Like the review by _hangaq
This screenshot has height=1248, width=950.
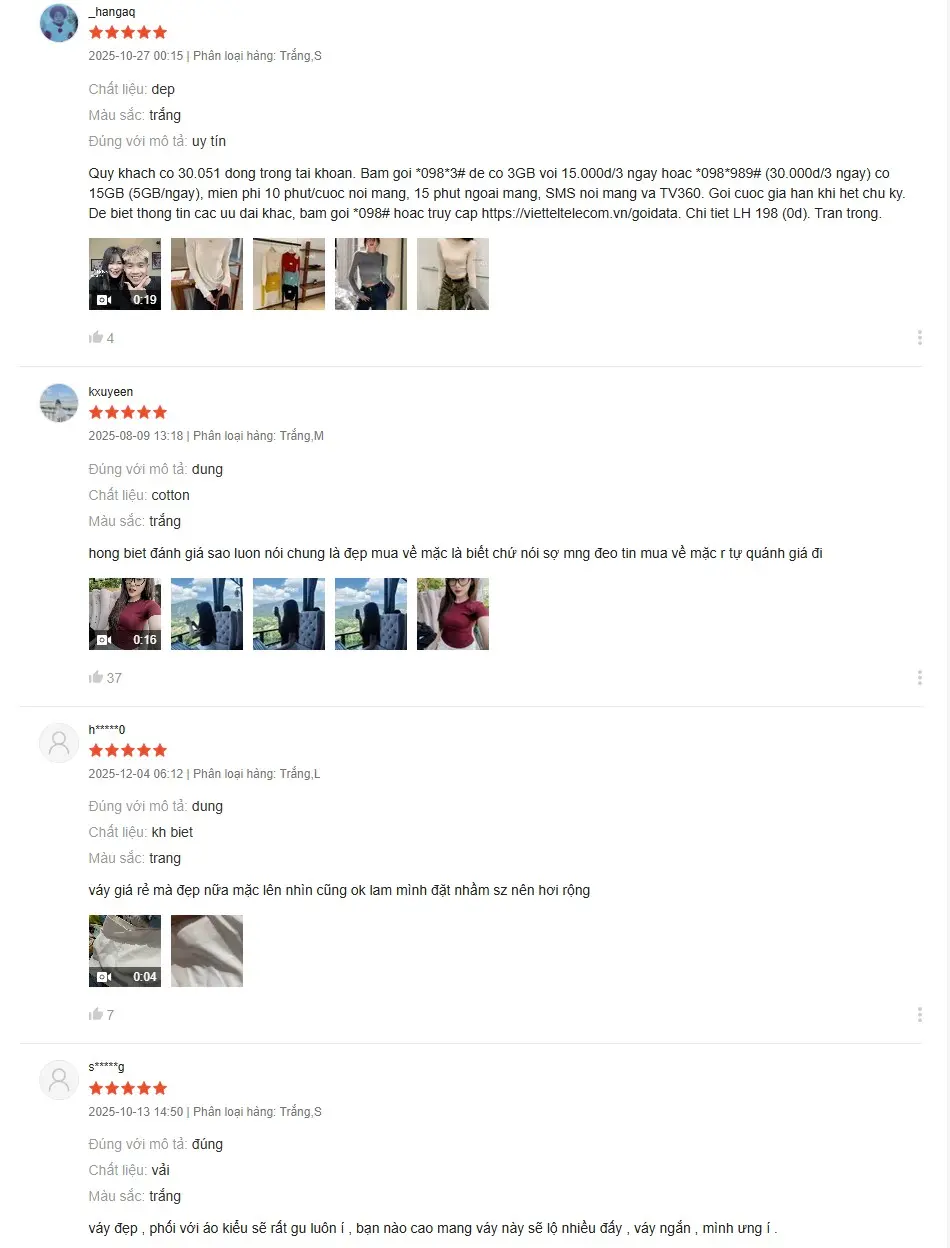click(96, 338)
